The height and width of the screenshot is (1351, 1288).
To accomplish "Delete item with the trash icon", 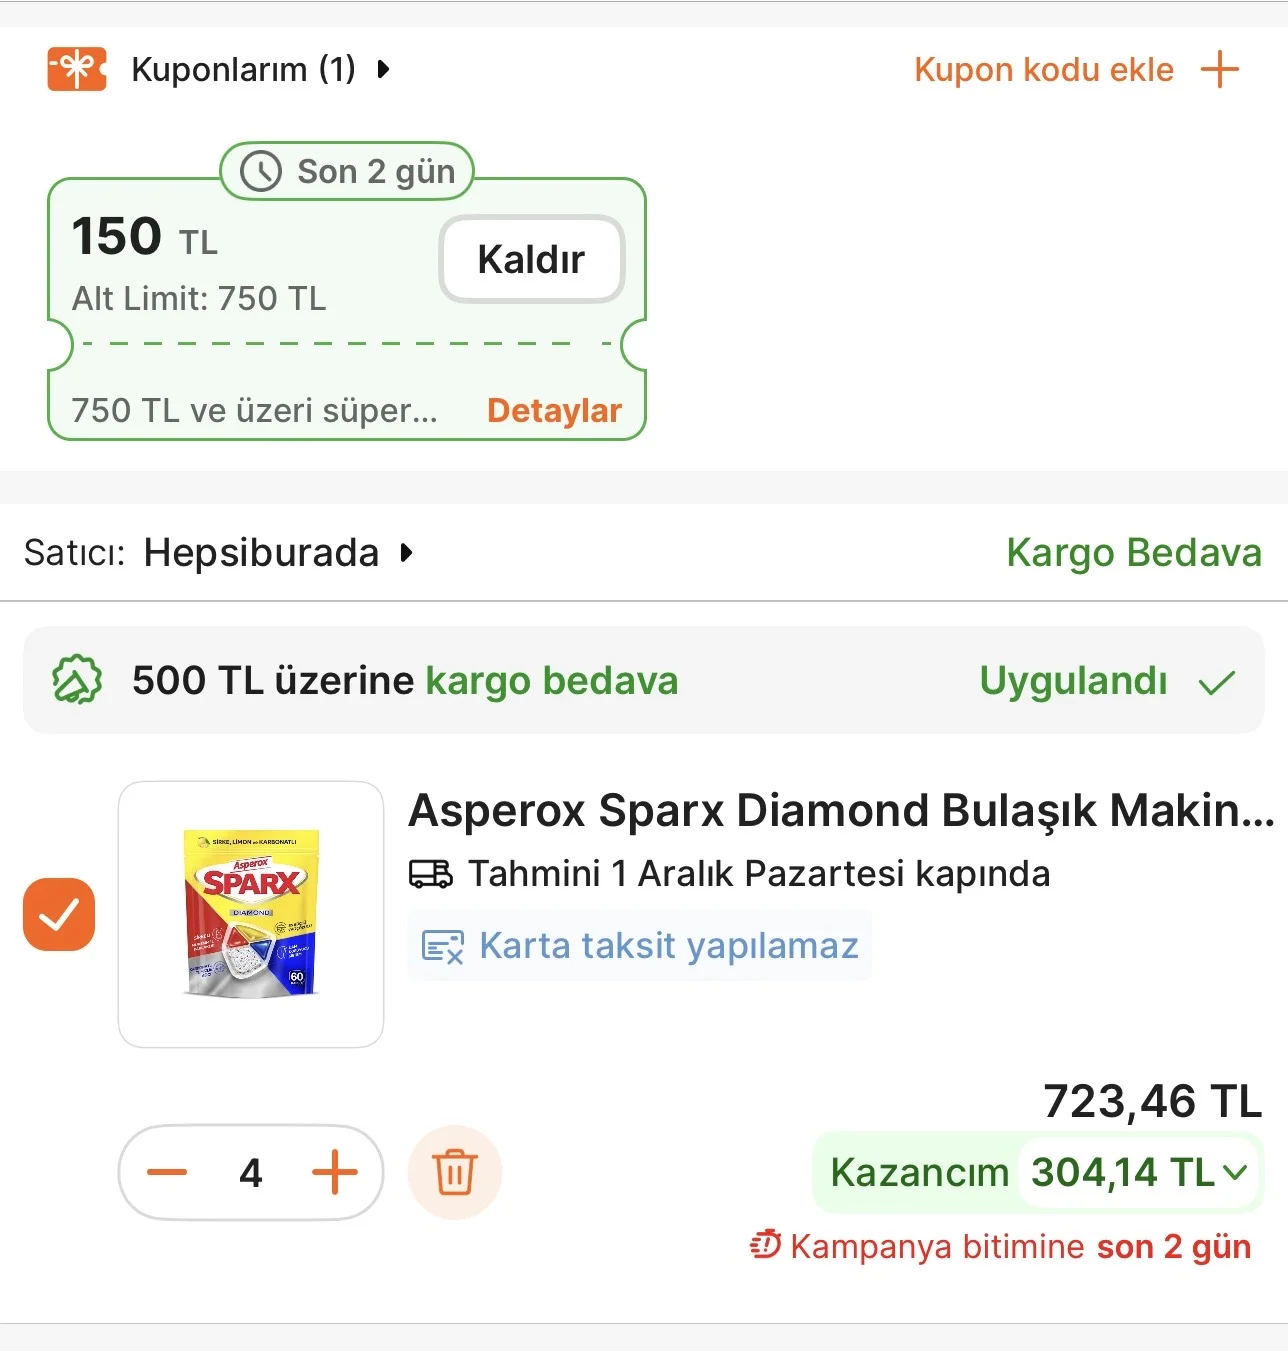I will coord(455,1172).
